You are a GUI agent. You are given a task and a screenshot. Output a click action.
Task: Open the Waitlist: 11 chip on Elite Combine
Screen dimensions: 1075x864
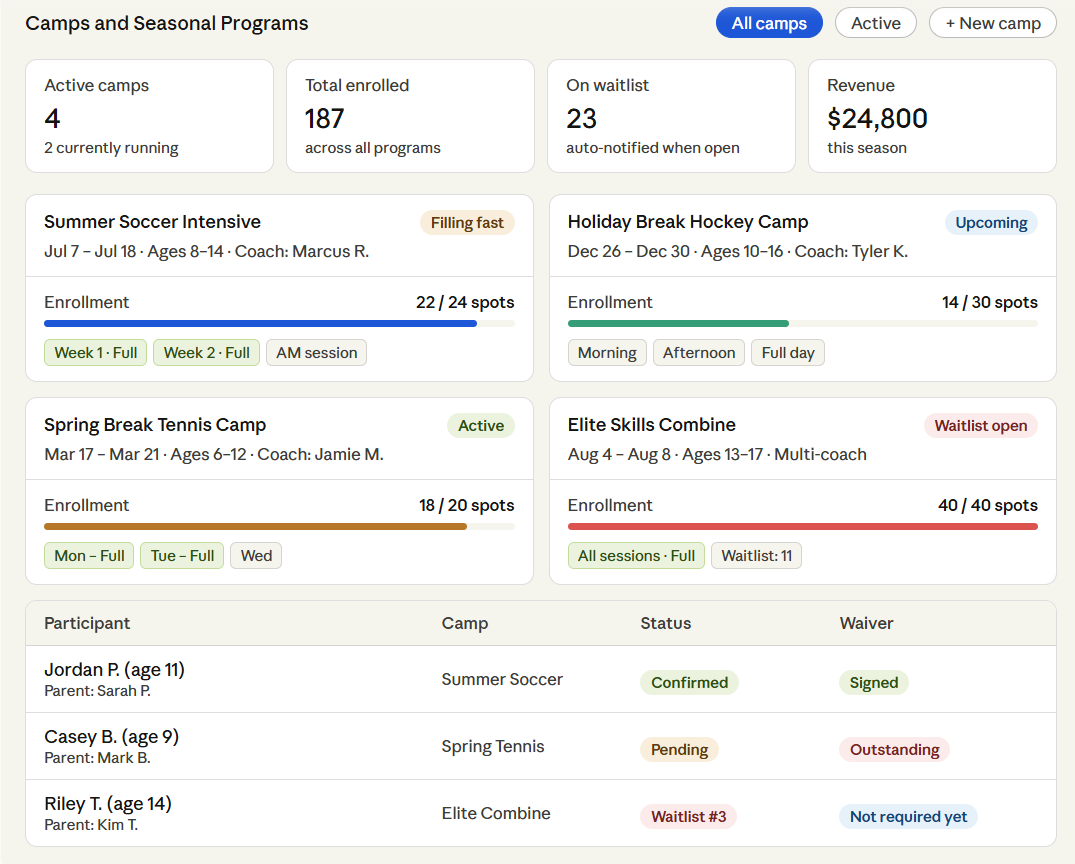(x=756, y=555)
